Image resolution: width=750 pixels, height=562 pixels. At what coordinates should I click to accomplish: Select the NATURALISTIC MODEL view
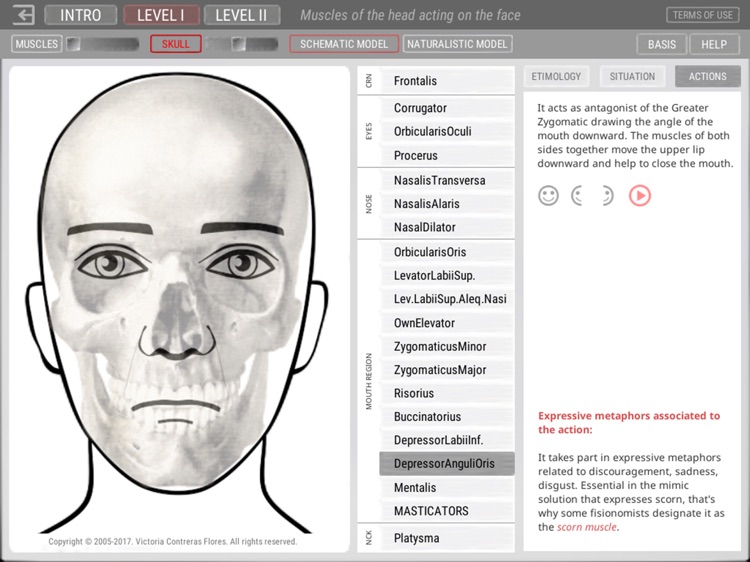pyautogui.click(x=457, y=44)
